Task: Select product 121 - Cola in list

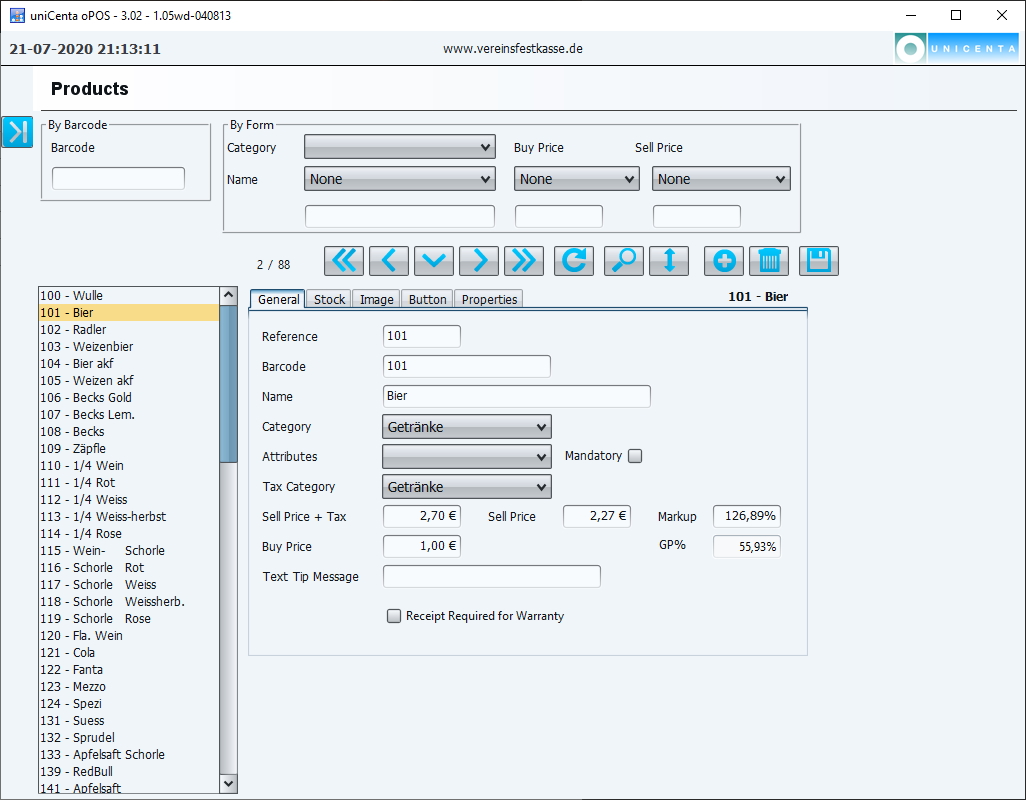Action: coord(84,653)
